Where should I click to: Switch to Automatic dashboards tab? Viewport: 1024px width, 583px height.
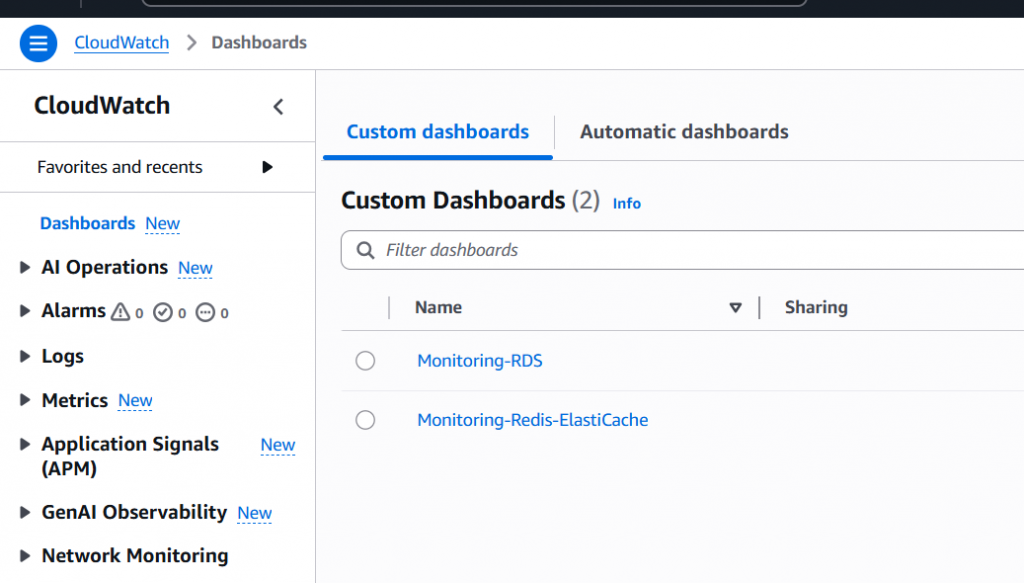tap(684, 132)
